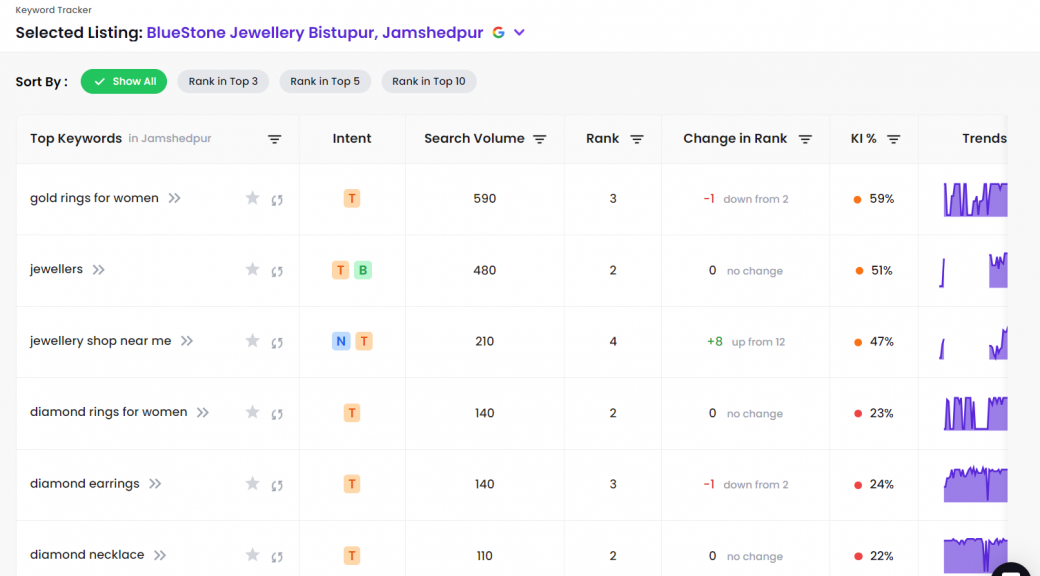The width and height of the screenshot is (1040, 576).
Task: Click the Trends column header
Action: [x=984, y=138]
